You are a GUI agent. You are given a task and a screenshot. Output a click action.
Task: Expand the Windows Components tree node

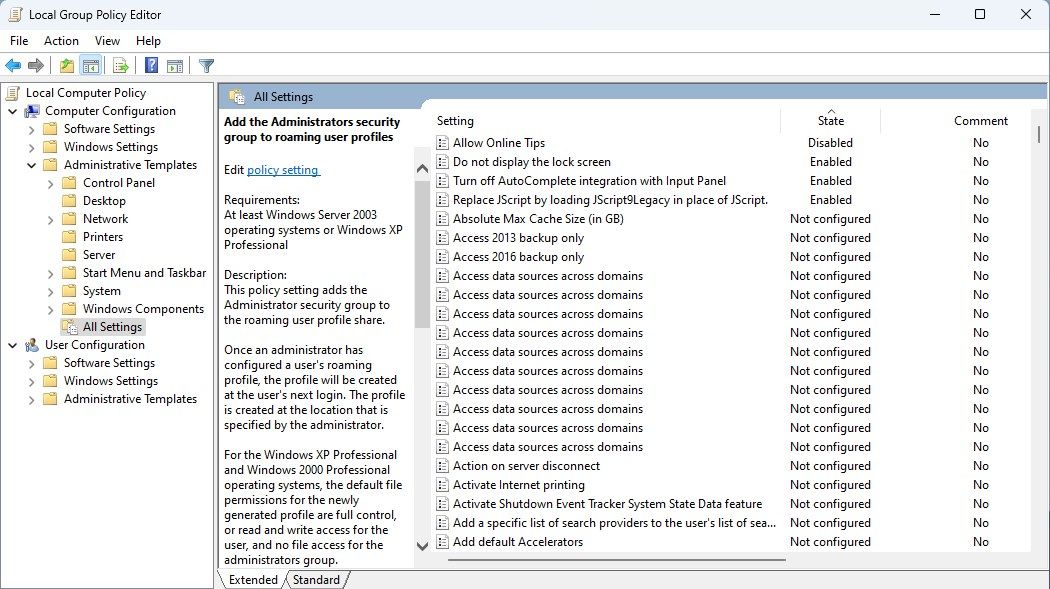50,310
